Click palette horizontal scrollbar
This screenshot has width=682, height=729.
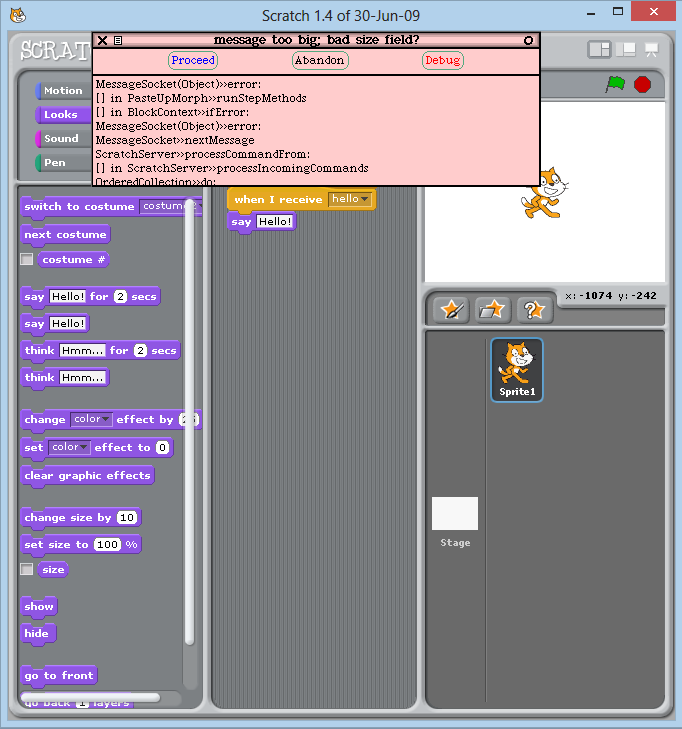coord(91,697)
